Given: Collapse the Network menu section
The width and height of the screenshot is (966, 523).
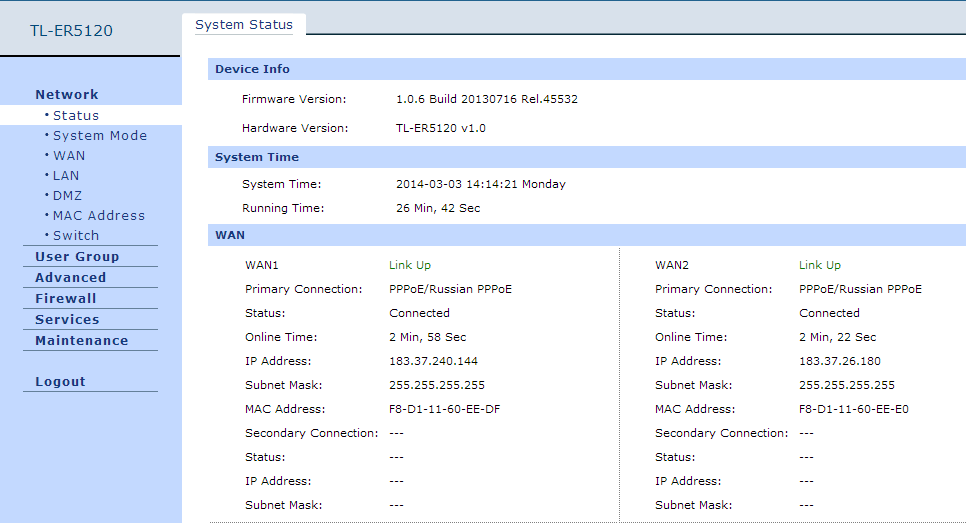Looking at the screenshot, I should coord(67,94).
